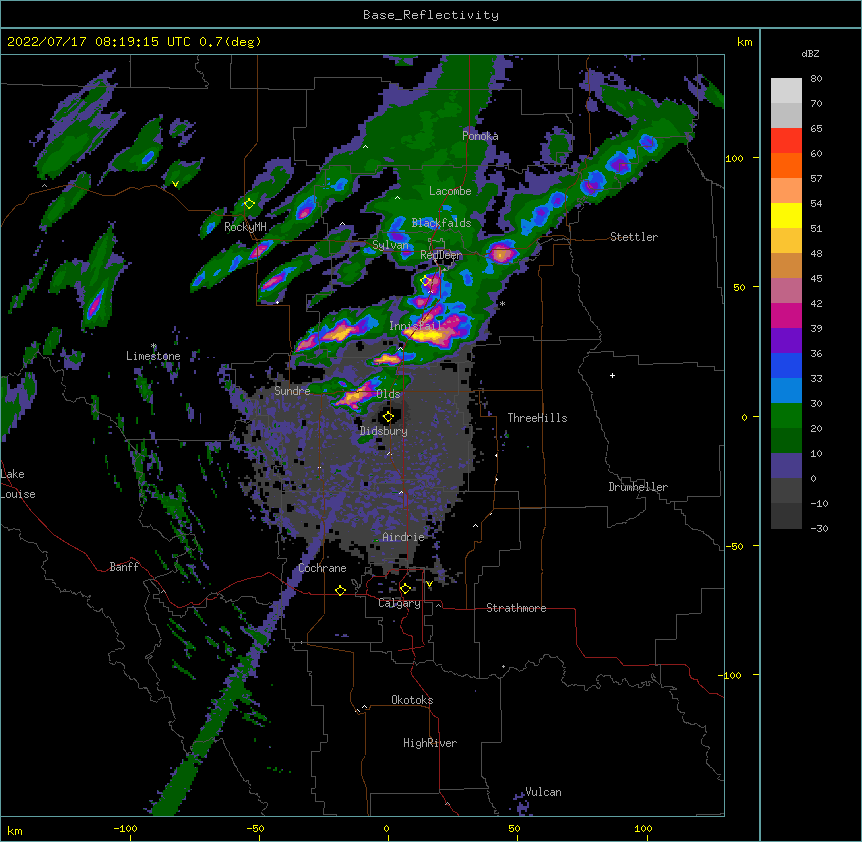Image resolution: width=862 pixels, height=842 pixels.
Task: Select the Banff label
Action: [x=124, y=567]
